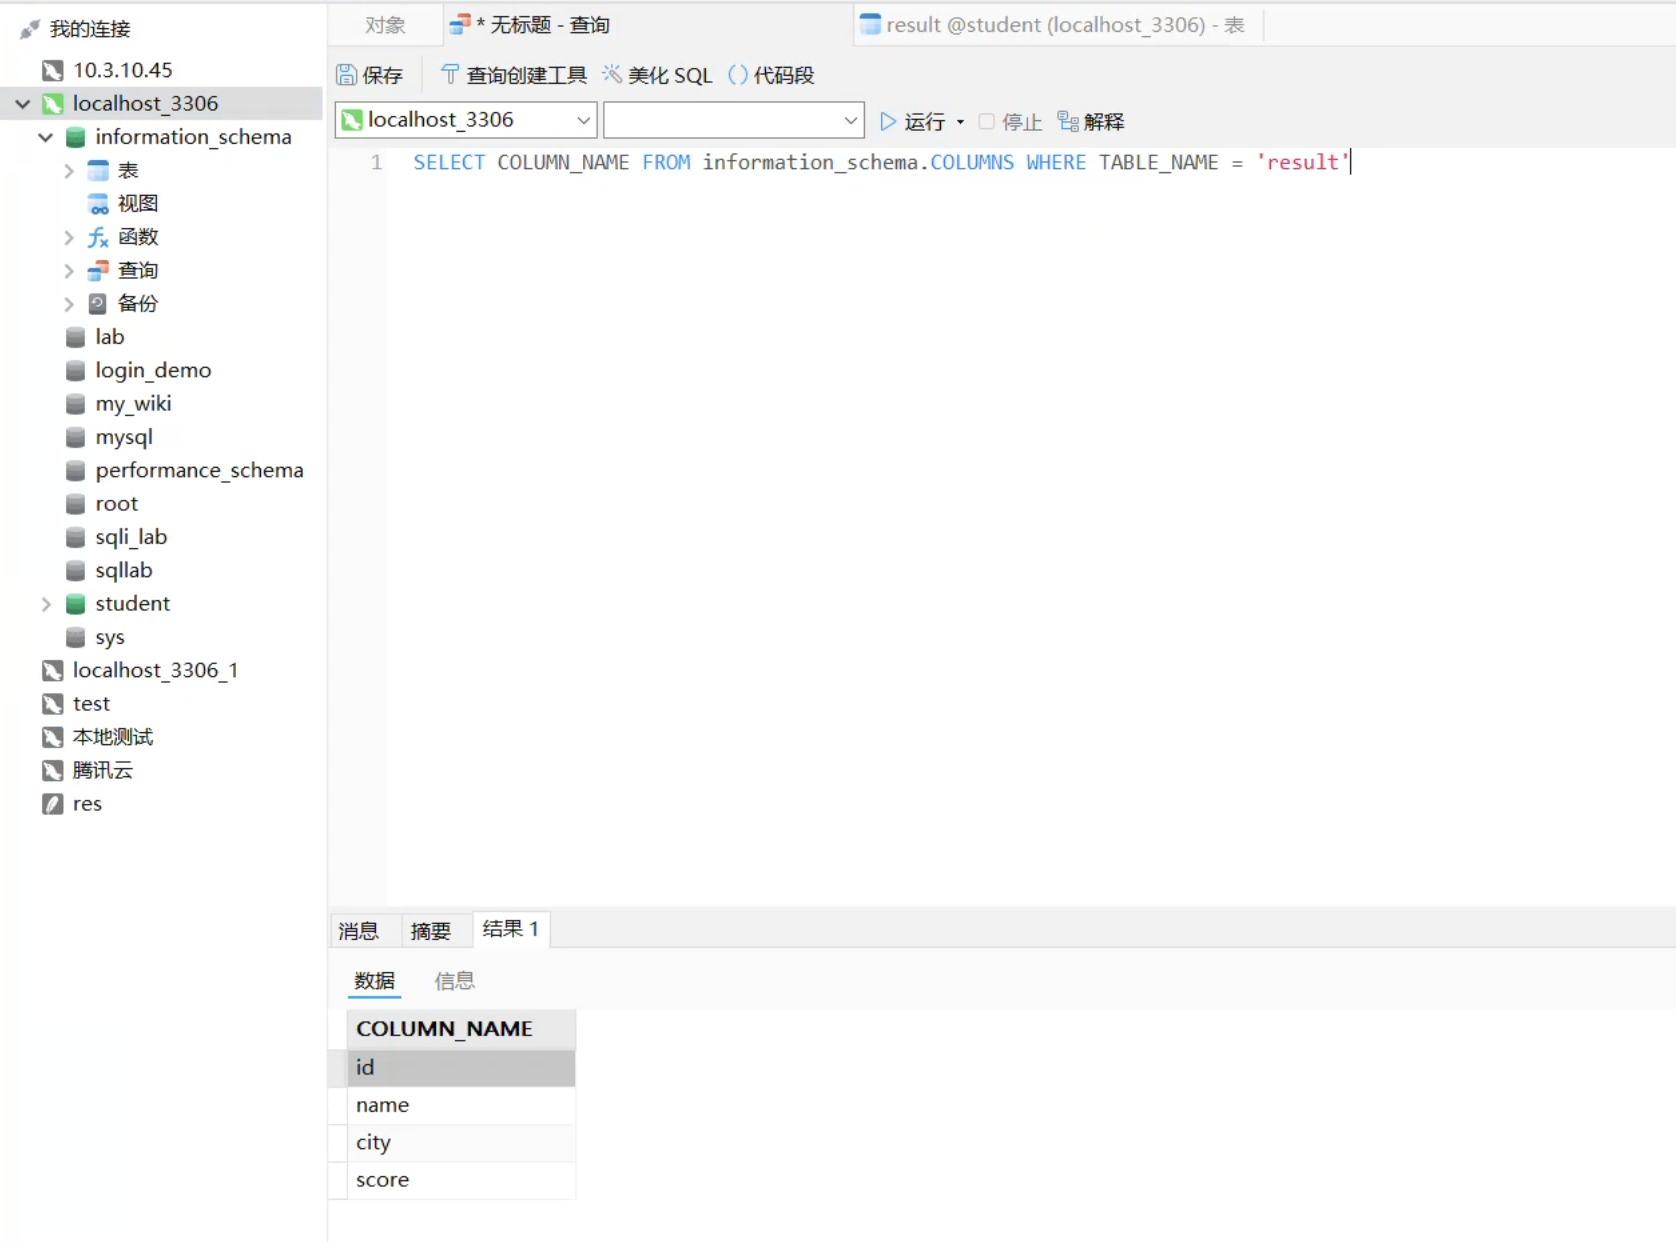Click the Beautify SQL (美化 SQL) icon
The height and width of the screenshot is (1242, 1676).
click(612, 75)
